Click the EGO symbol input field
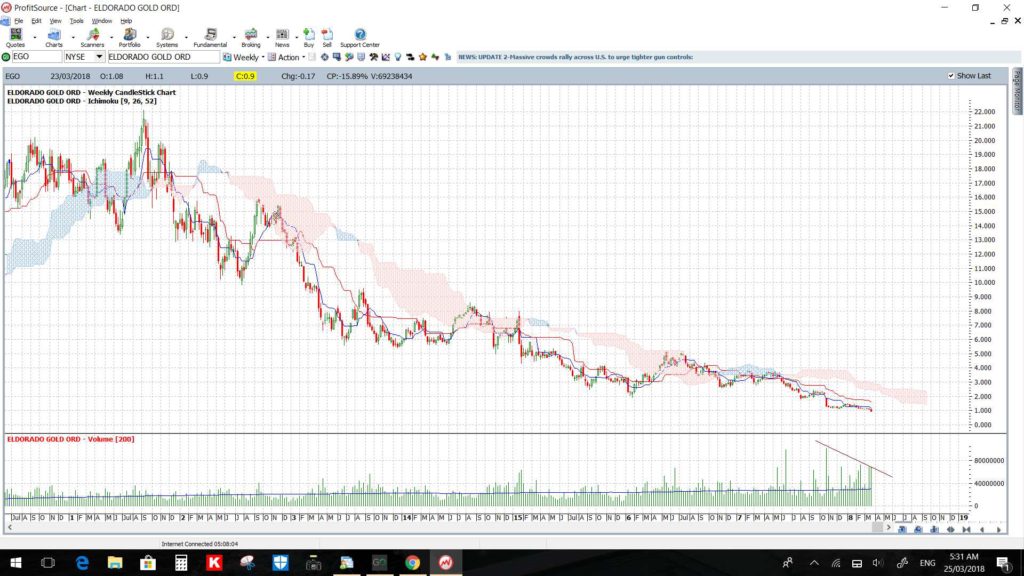Screen dimensions: 1024x576 [x=37, y=57]
